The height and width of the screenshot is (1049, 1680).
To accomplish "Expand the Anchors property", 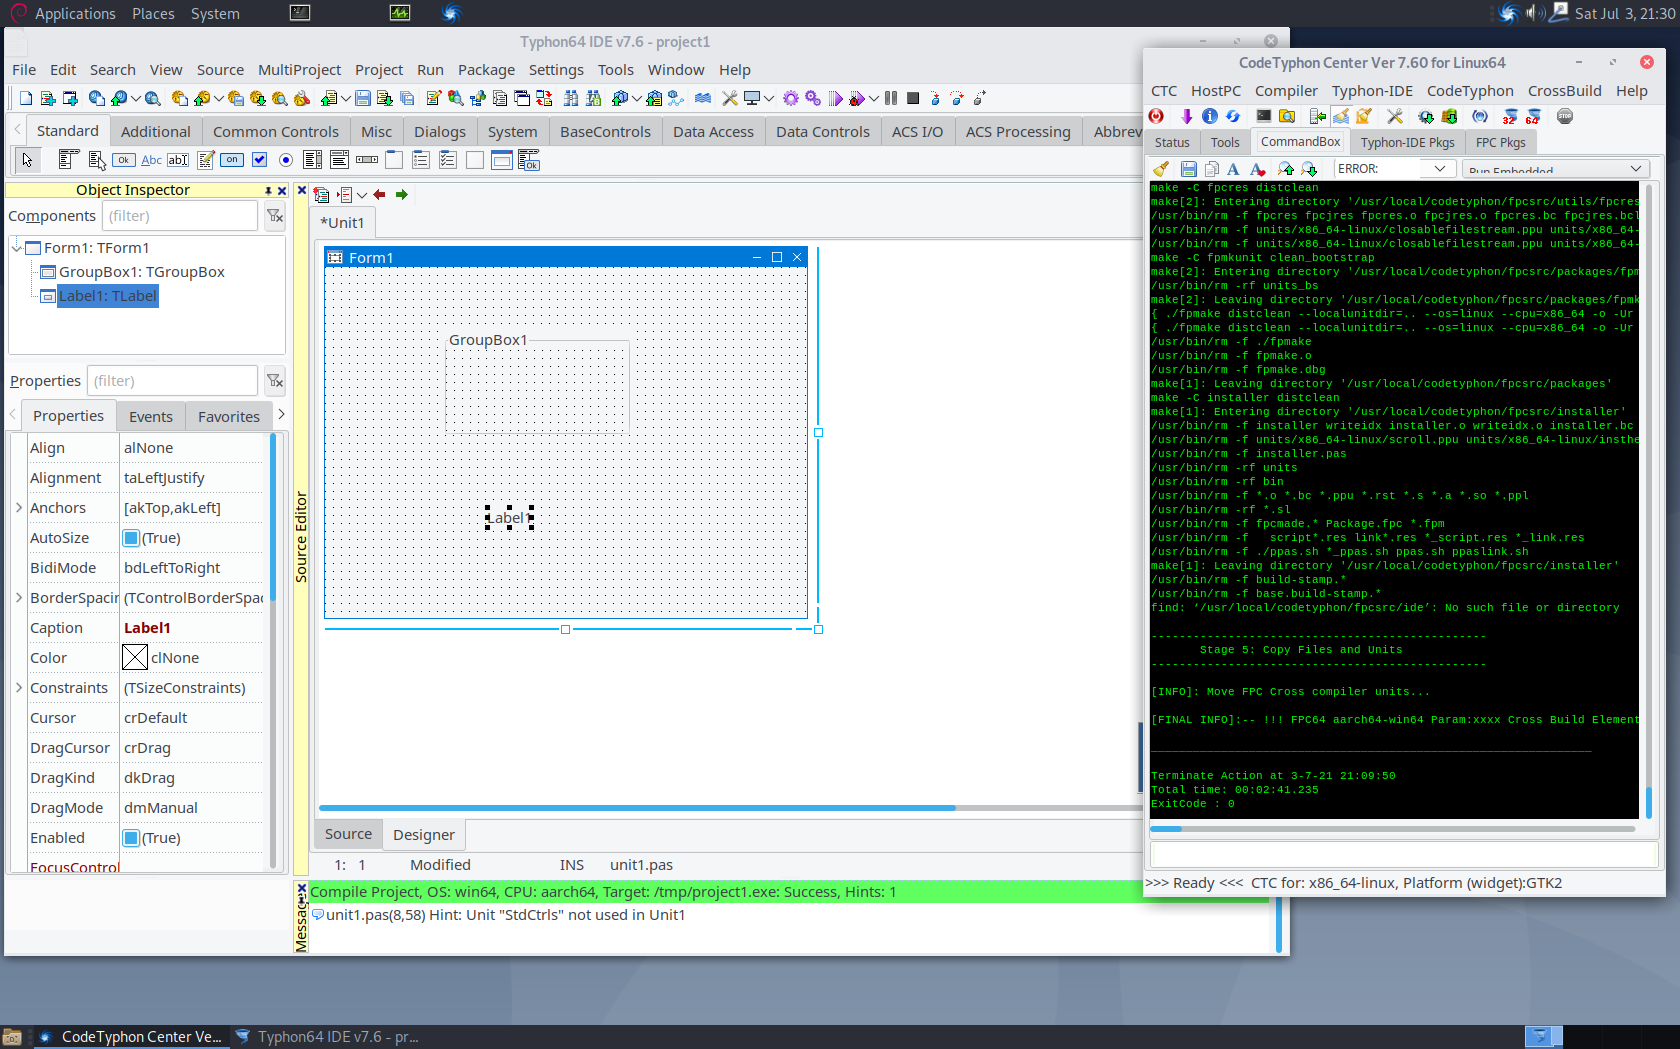I will pos(19,508).
